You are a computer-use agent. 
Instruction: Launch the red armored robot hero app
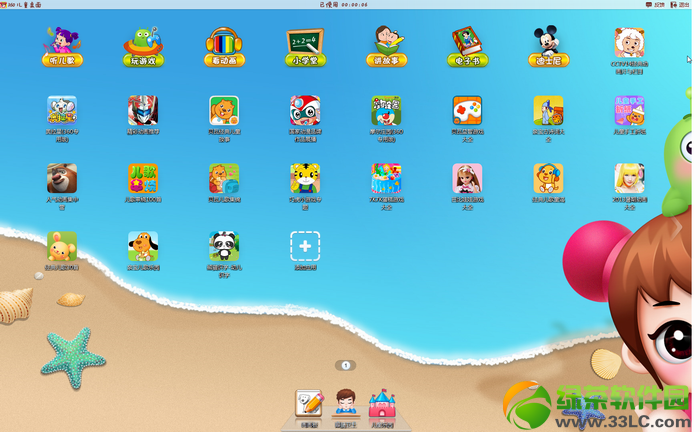click(x=143, y=110)
